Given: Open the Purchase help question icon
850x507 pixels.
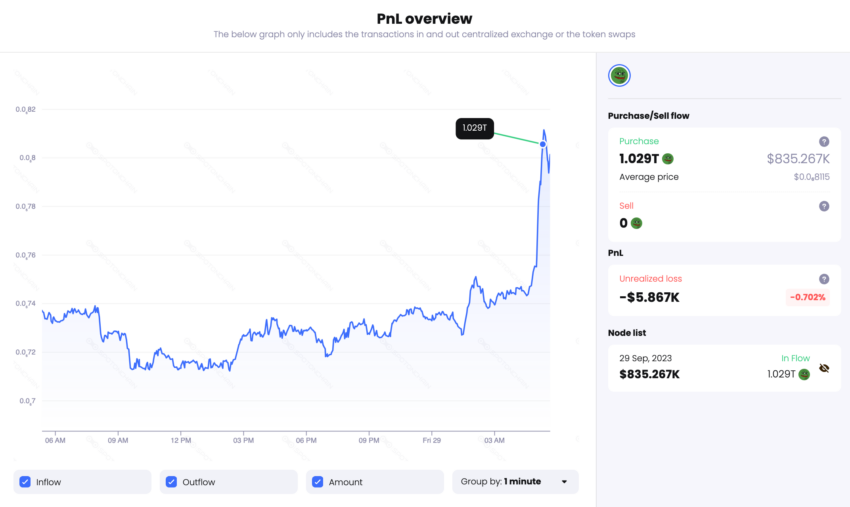Looking at the screenshot, I should click(824, 142).
